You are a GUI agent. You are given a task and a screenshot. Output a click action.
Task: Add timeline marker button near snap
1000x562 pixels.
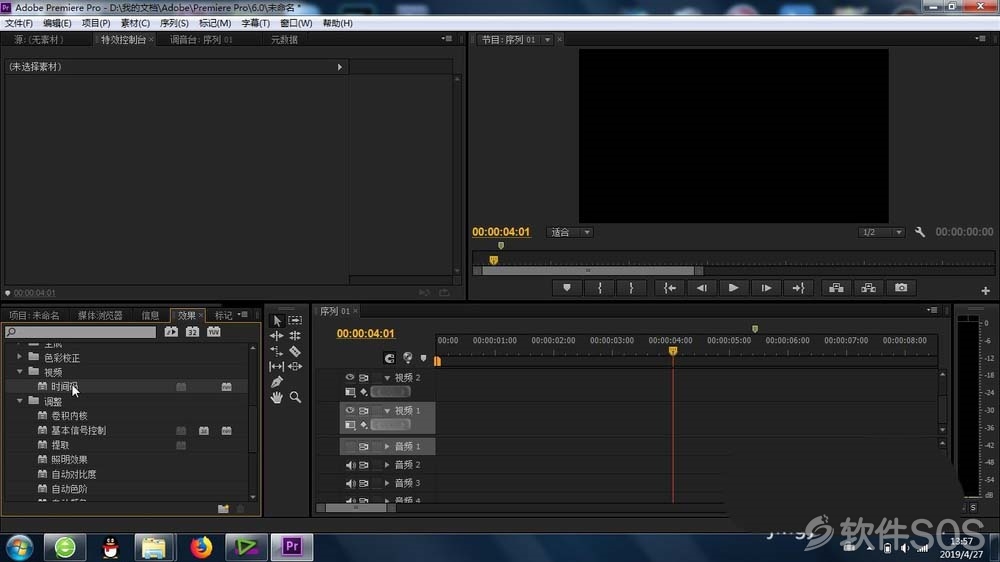pyautogui.click(x=423, y=359)
